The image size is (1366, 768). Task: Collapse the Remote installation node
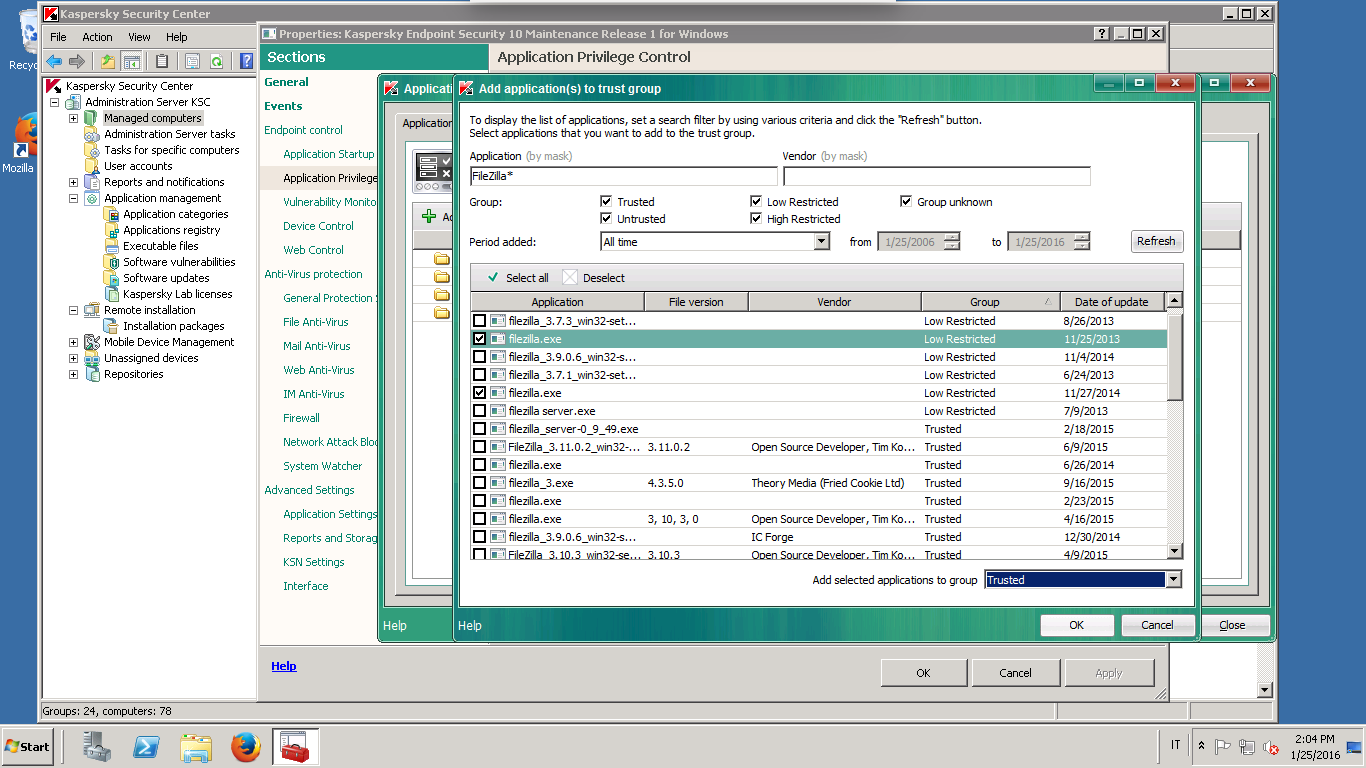point(73,310)
